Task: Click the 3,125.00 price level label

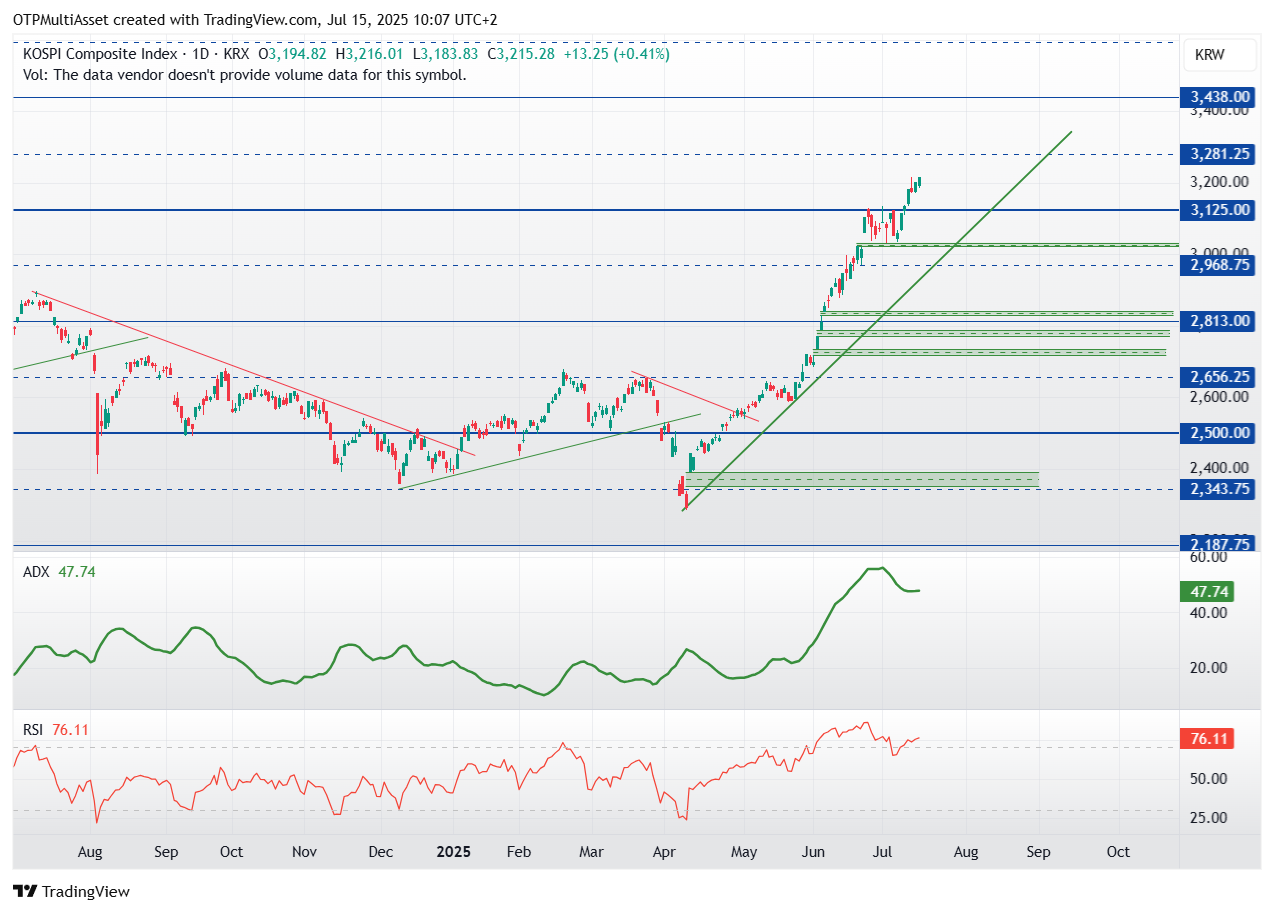Action: (1217, 210)
